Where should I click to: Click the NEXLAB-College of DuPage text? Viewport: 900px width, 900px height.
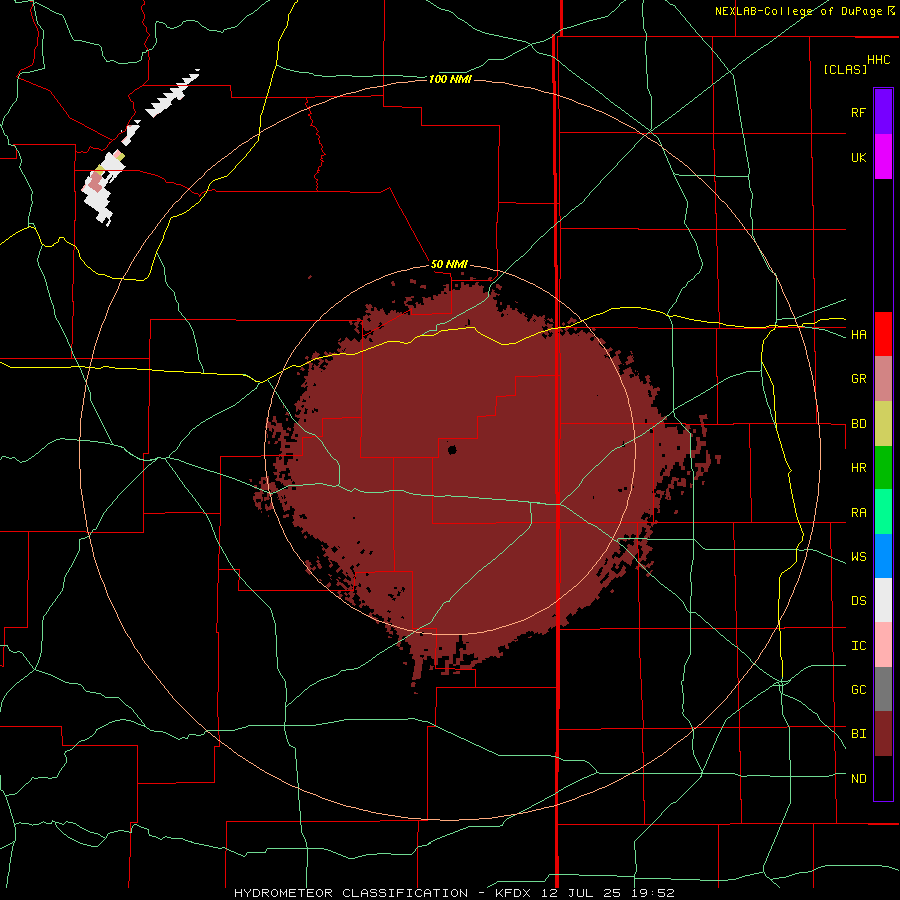point(798,11)
